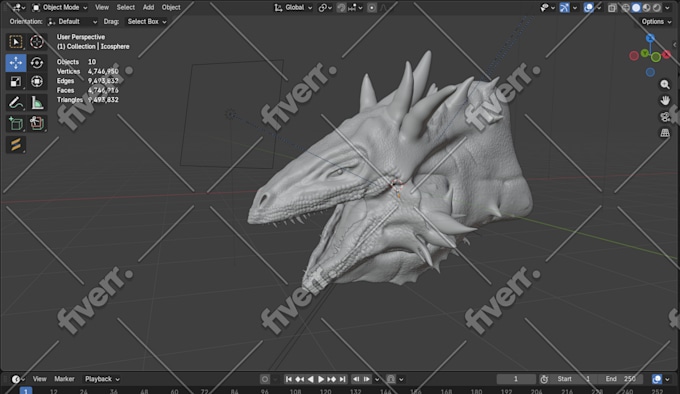This screenshot has height=394, width=680.
Task: Click the Start frame field
Action: pyautogui.click(x=573, y=379)
